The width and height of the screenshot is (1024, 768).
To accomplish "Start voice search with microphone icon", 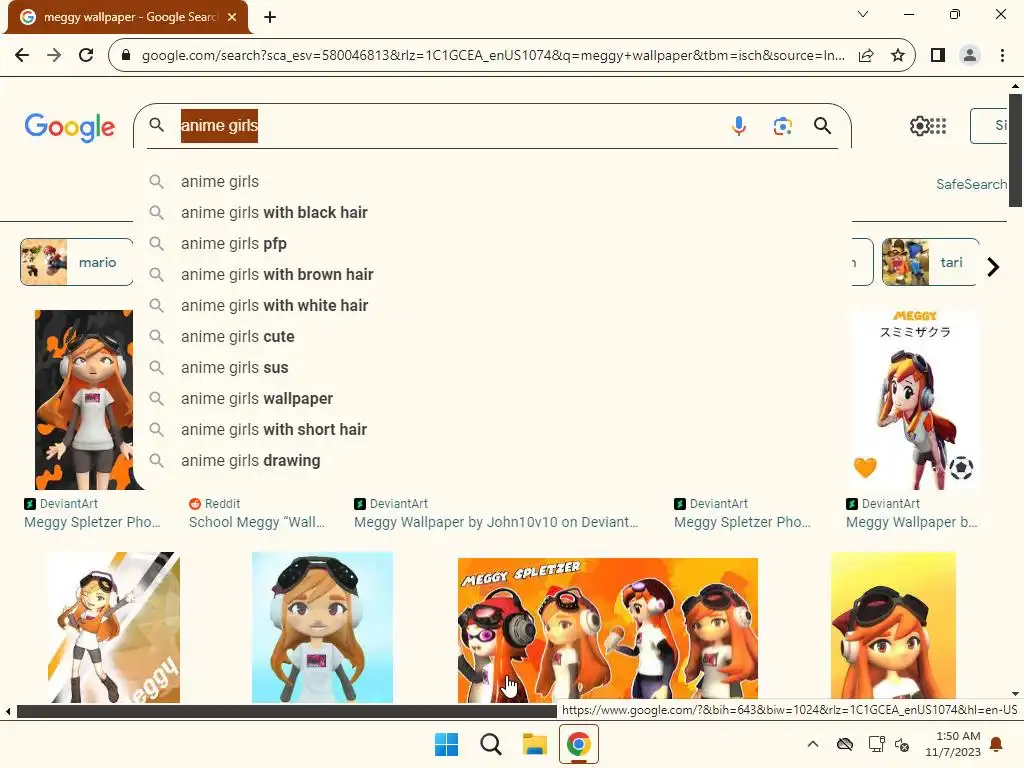I will (x=739, y=125).
